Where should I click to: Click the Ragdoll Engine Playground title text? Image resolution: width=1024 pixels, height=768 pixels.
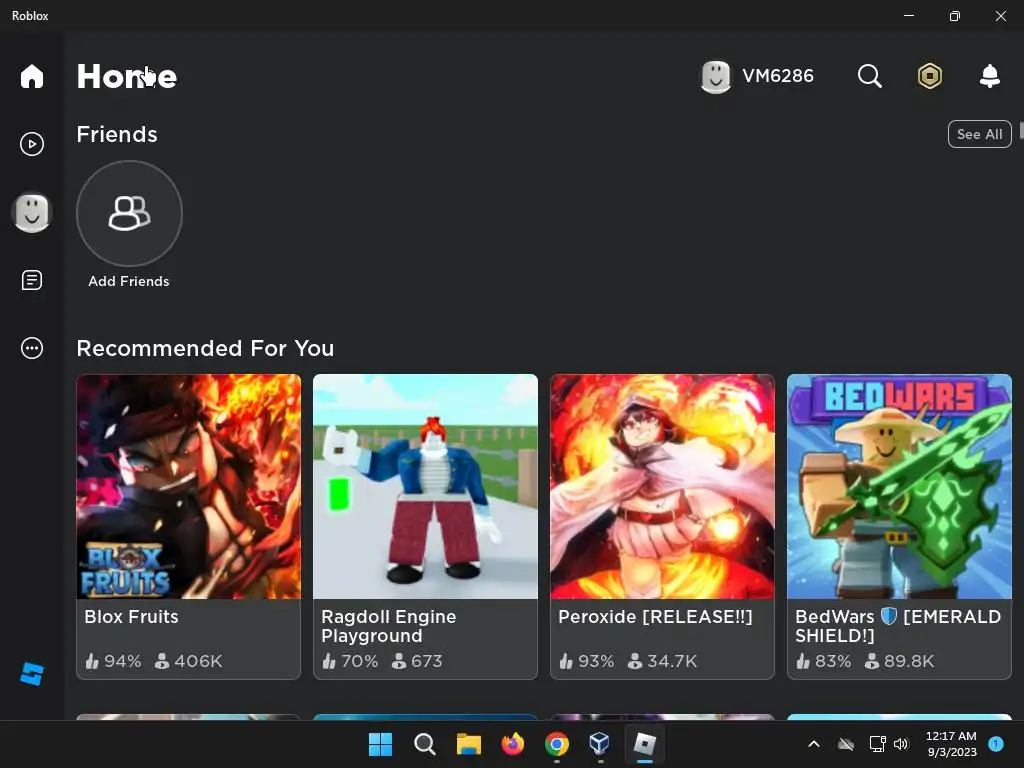(x=389, y=626)
